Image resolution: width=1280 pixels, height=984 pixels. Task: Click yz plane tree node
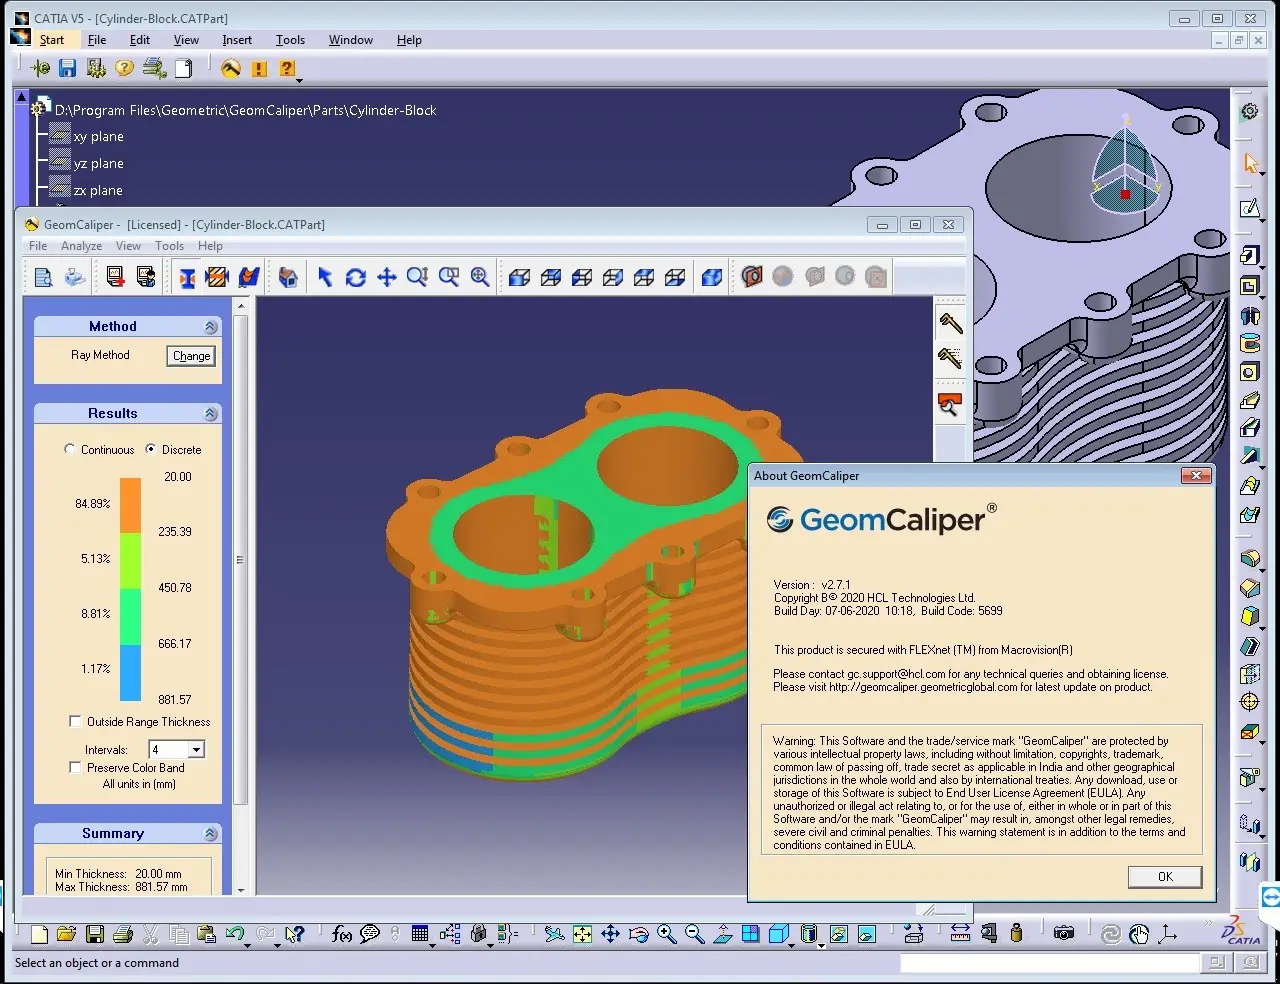pos(98,163)
